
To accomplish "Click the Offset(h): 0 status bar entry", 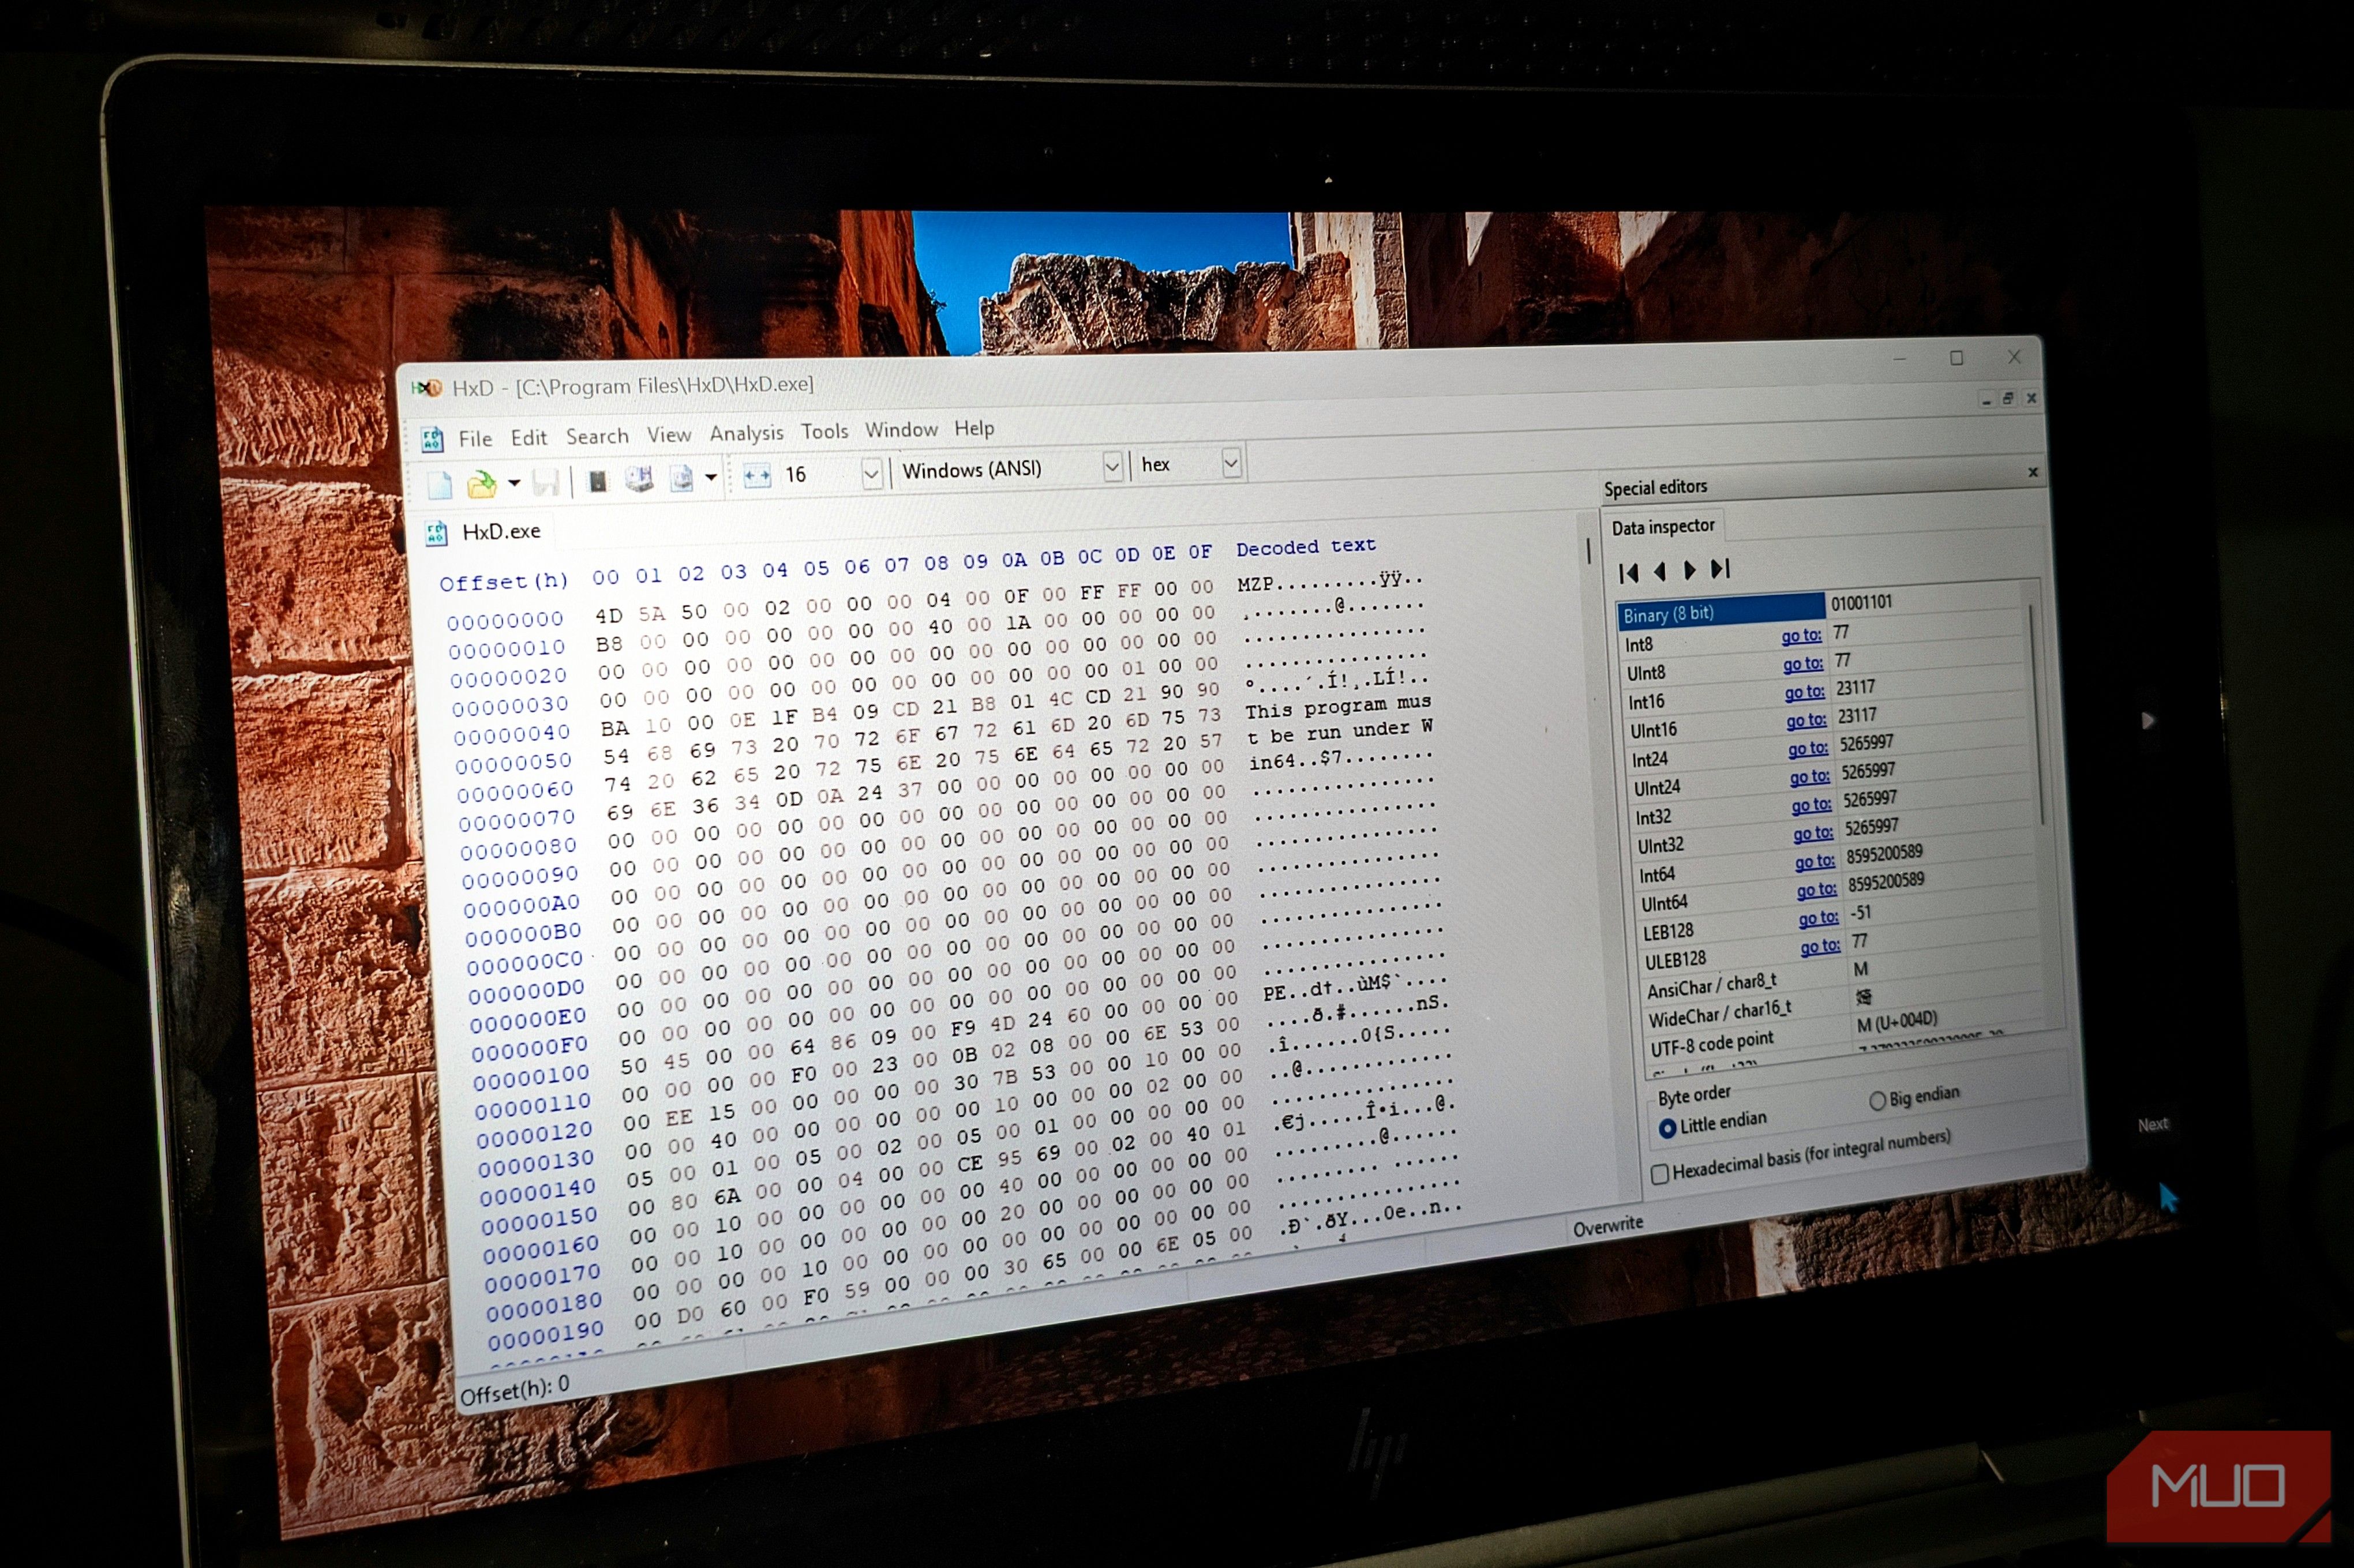I will pyautogui.click(x=514, y=1389).
